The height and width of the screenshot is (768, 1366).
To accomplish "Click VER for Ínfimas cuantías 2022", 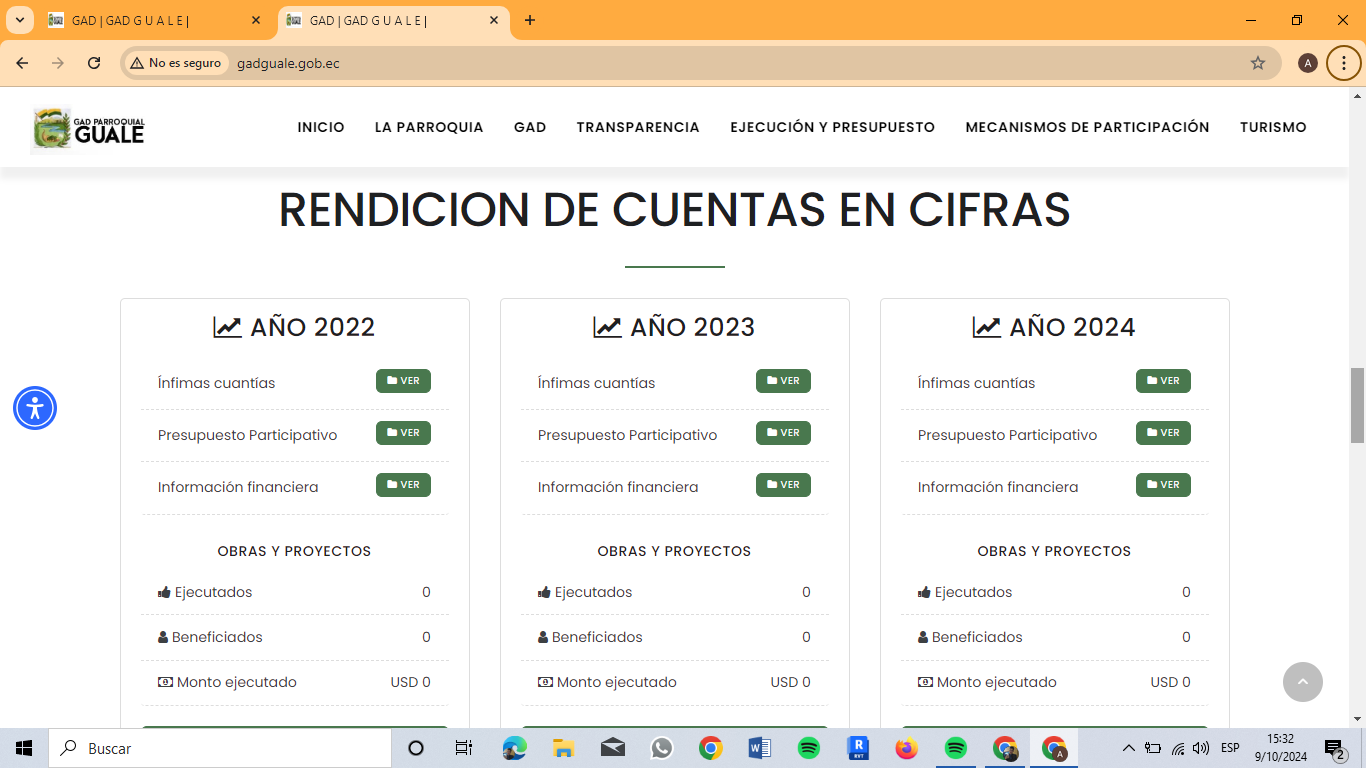I will point(403,381).
